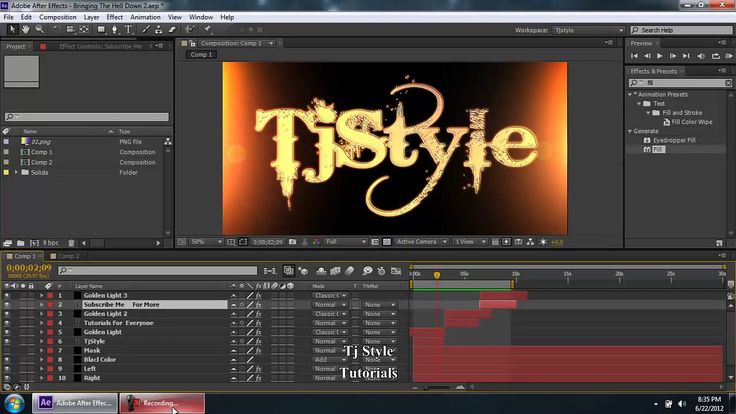
Task: Toggle visibility of the Mask layer
Action: (x=8, y=350)
